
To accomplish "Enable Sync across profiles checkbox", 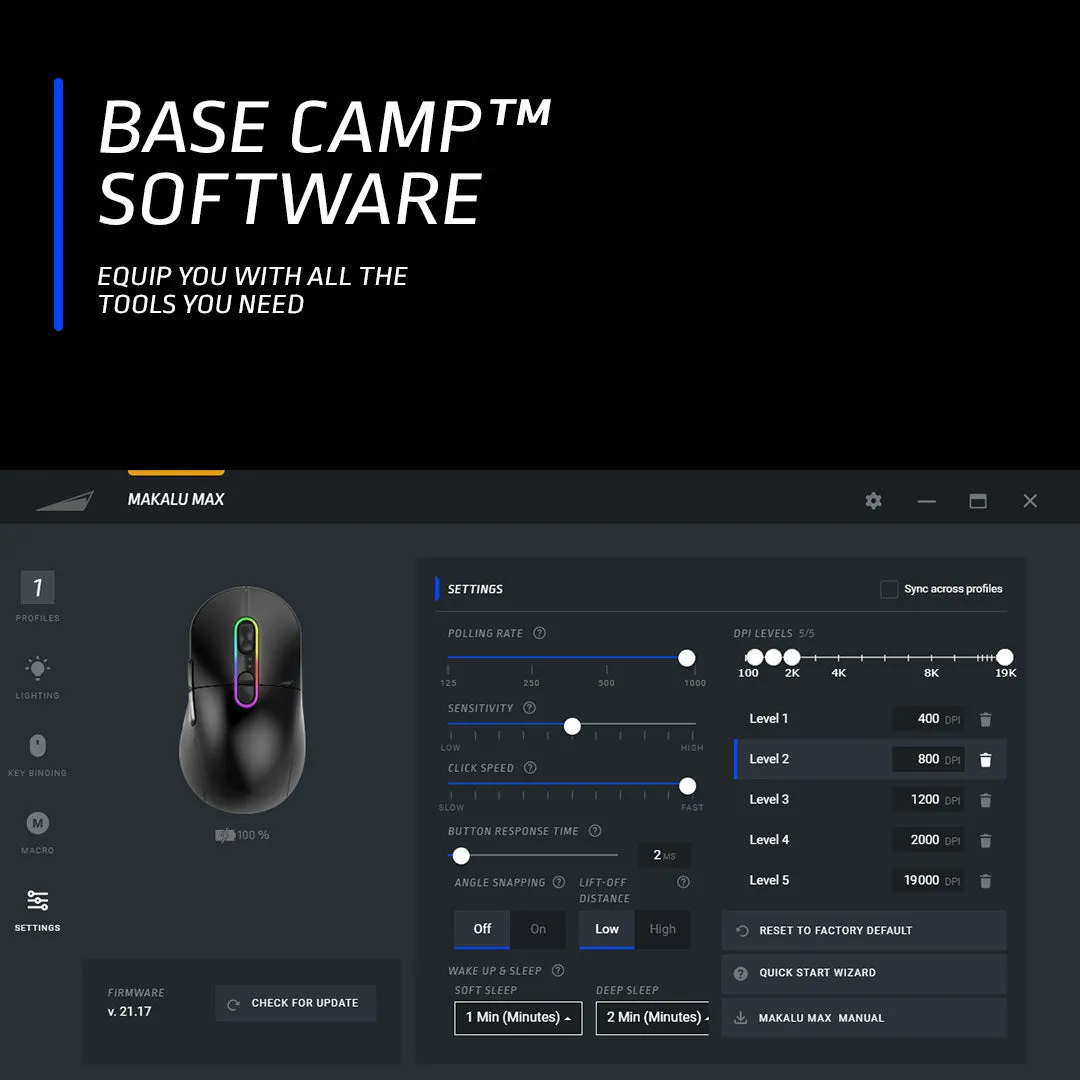I will pyautogui.click(x=889, y=589).
